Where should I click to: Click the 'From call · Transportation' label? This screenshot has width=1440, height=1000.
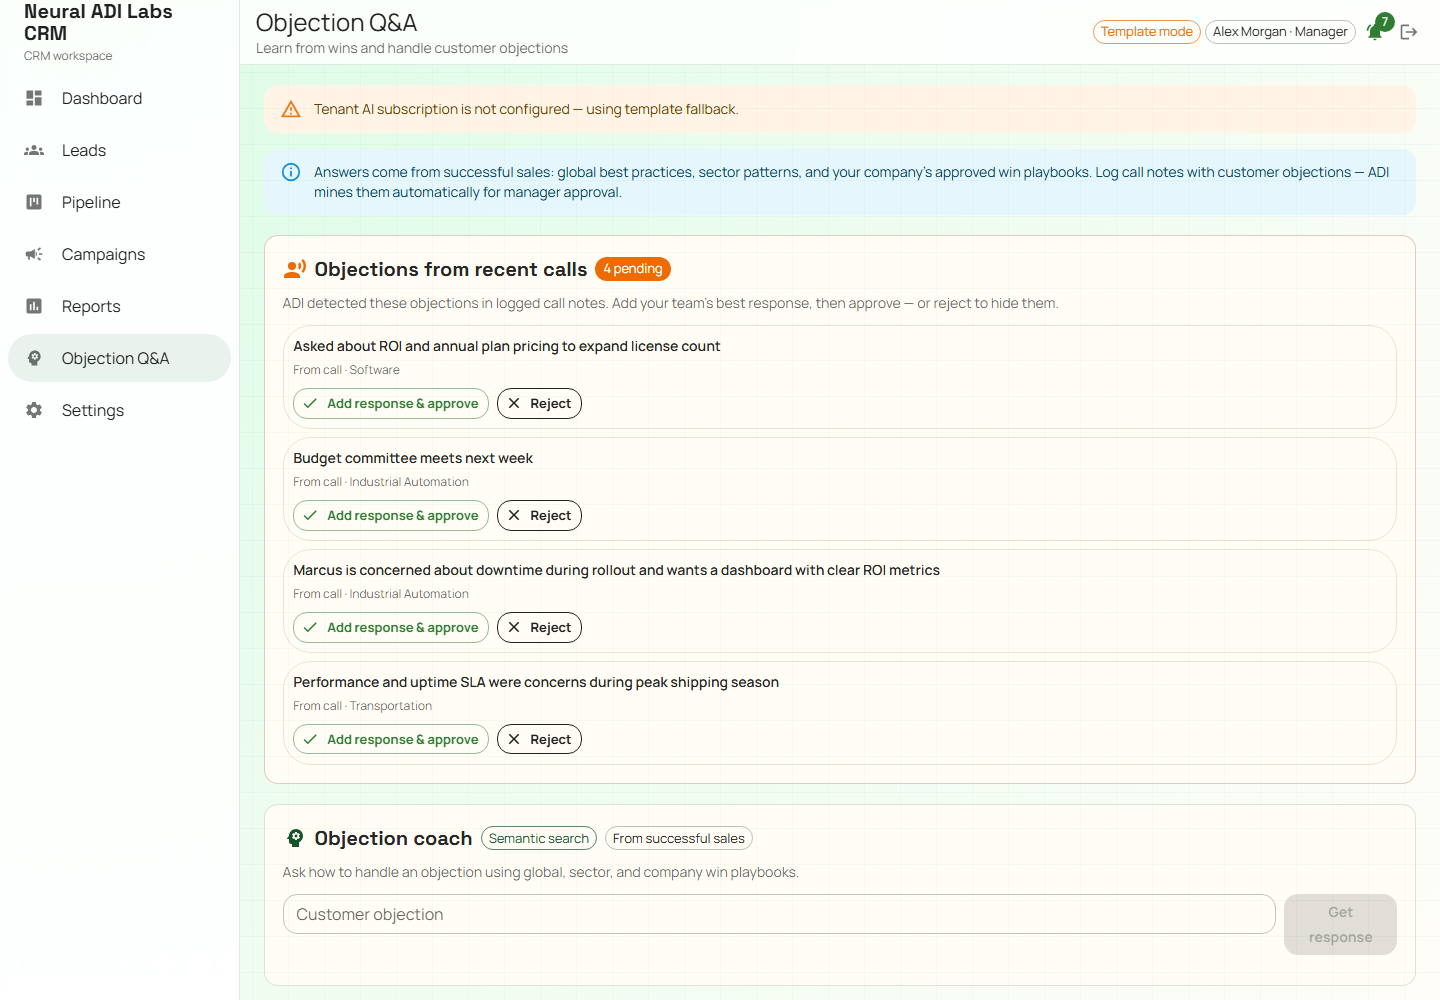pos(363,706)
